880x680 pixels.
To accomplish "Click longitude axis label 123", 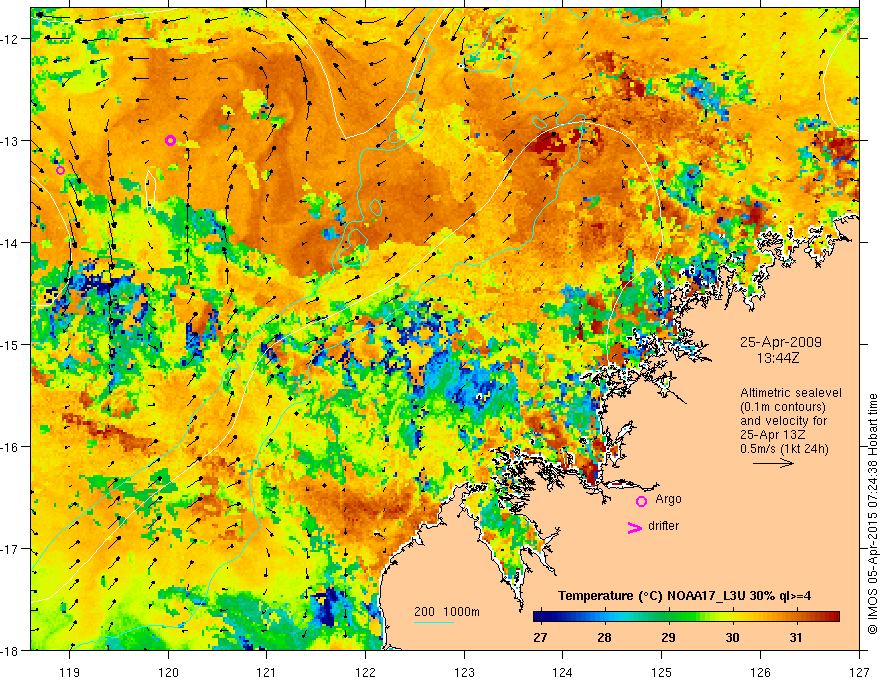I will pyautogui.click(x=464, y=672).
